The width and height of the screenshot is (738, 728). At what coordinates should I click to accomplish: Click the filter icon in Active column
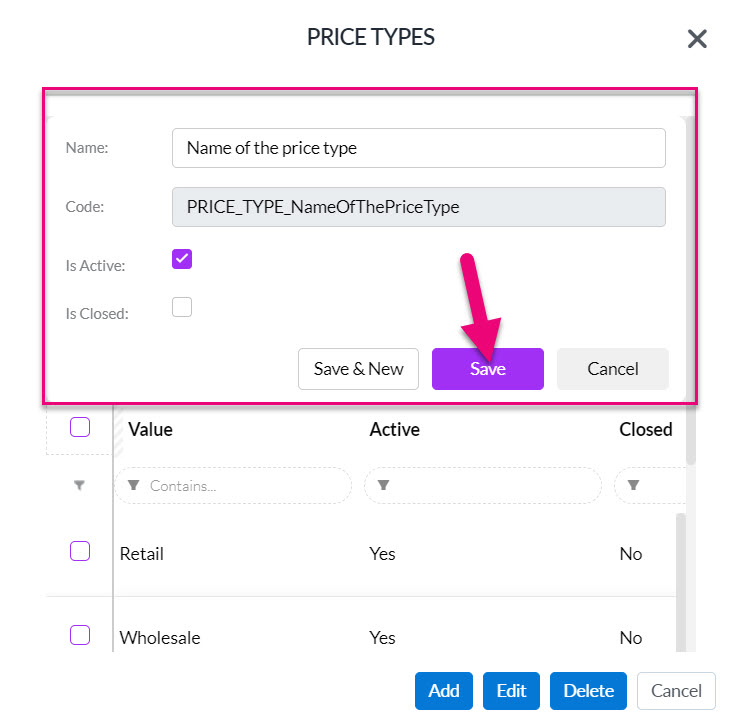pyautogui.click(x=384, y=485)
